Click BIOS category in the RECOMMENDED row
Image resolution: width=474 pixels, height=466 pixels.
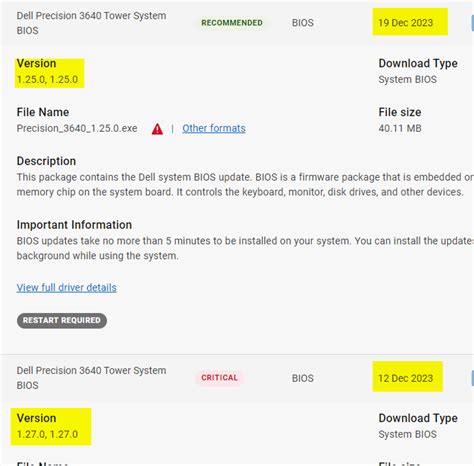coord(303,23)
